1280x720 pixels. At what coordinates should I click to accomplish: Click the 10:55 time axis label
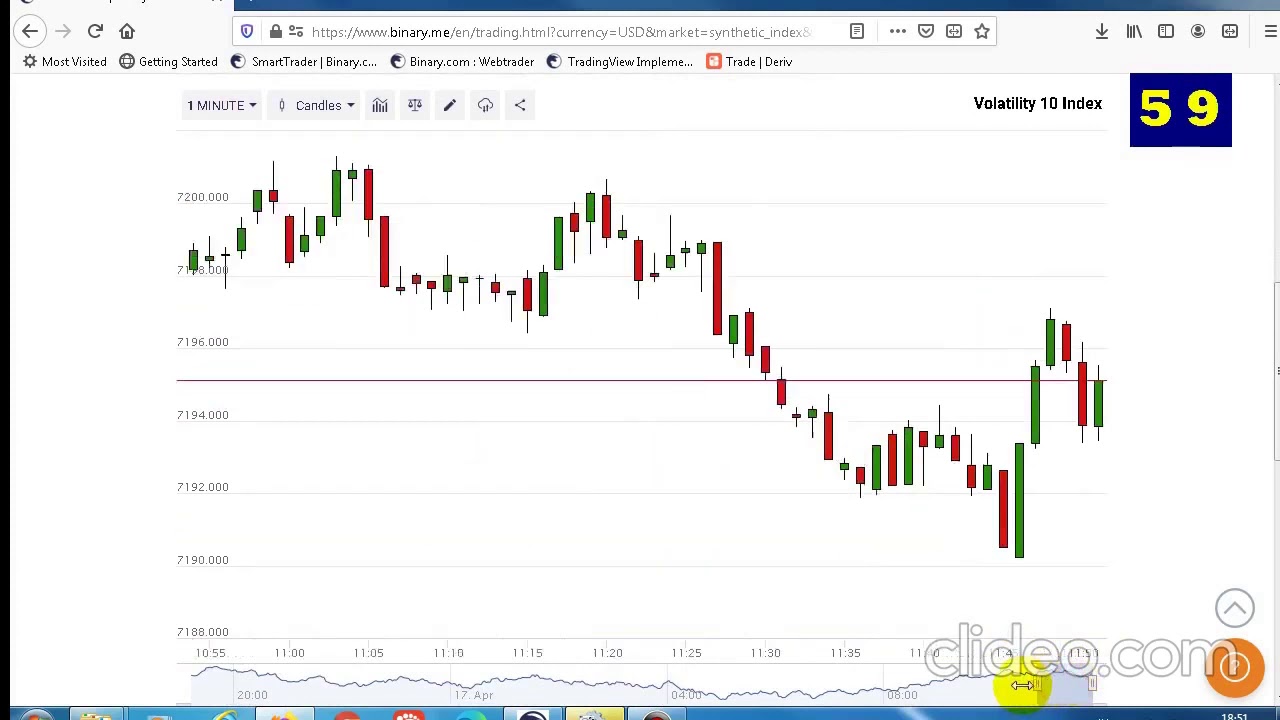(210, 653)
